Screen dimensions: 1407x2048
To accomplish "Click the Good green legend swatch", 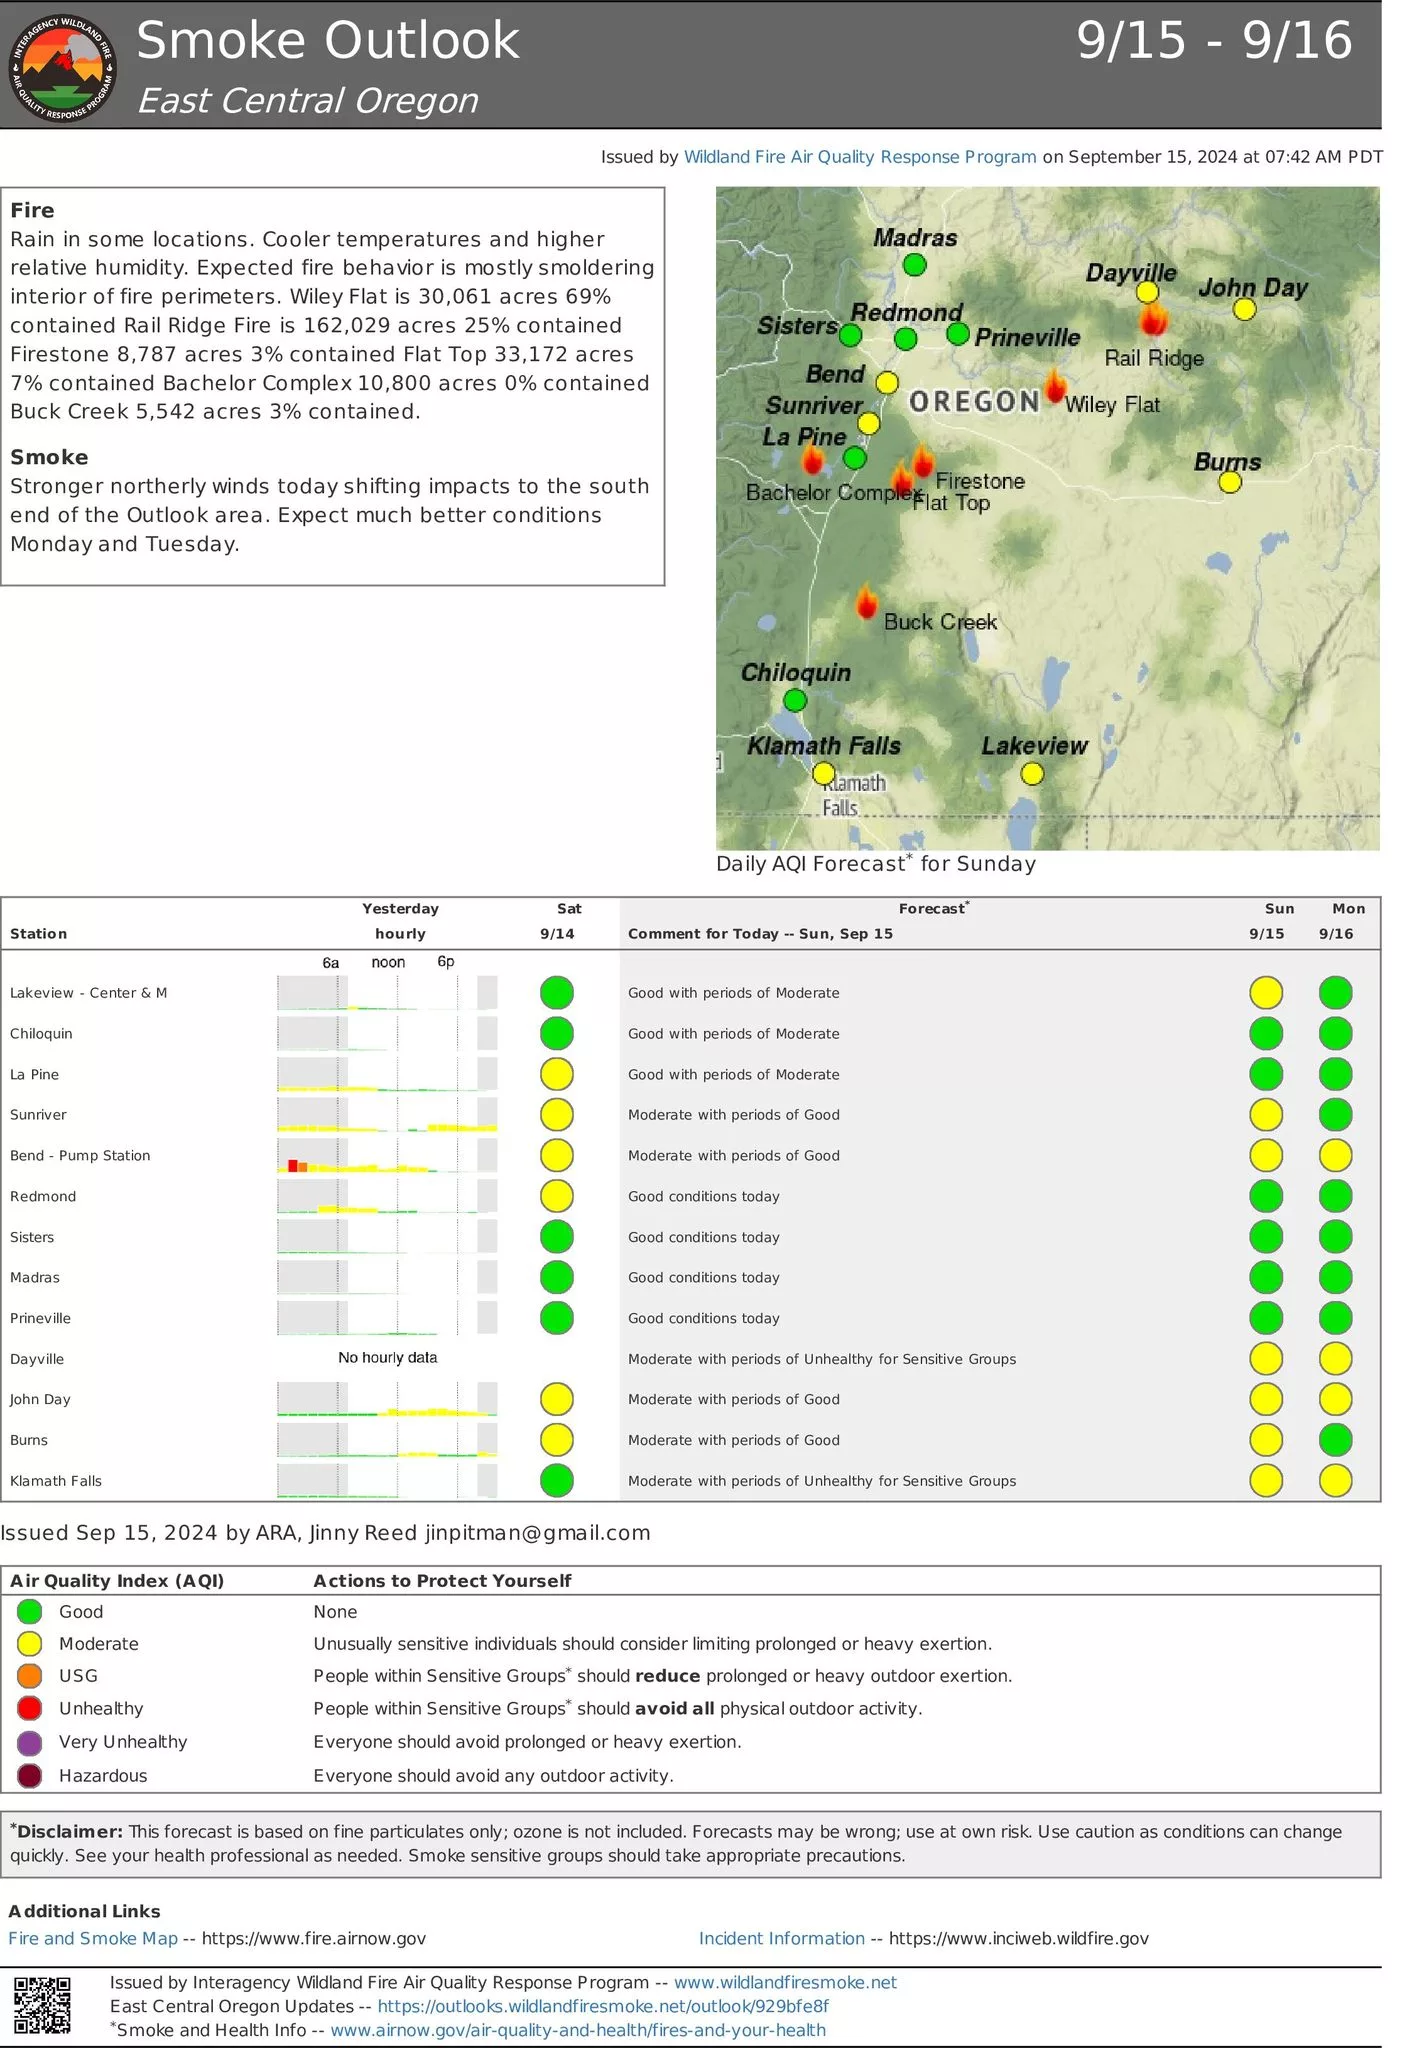I will coord(30,1611).
